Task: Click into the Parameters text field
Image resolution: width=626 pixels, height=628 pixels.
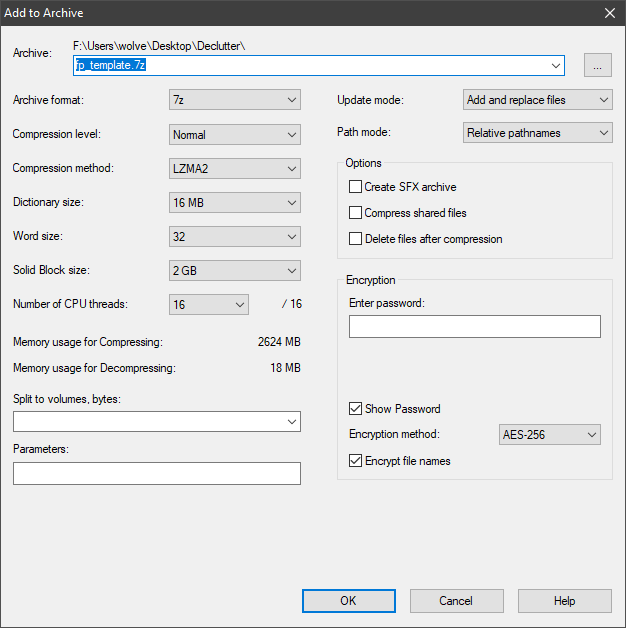Action: click(x=157, y=473)
